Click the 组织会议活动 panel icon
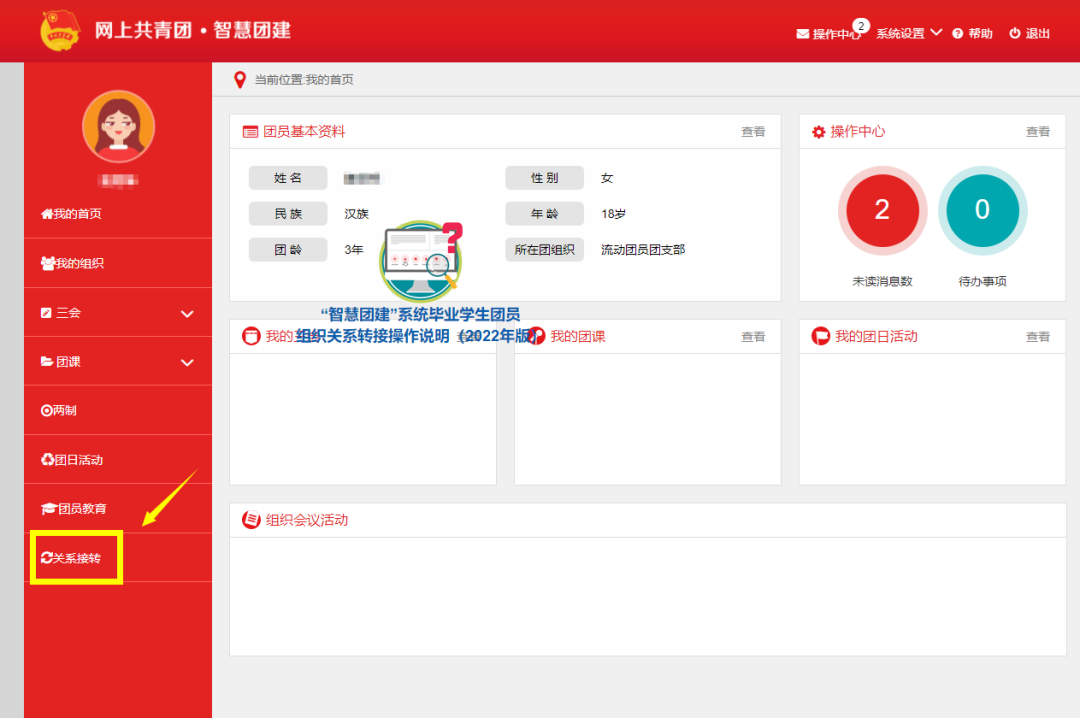1080x718 pixels. [x=251, y=520]
